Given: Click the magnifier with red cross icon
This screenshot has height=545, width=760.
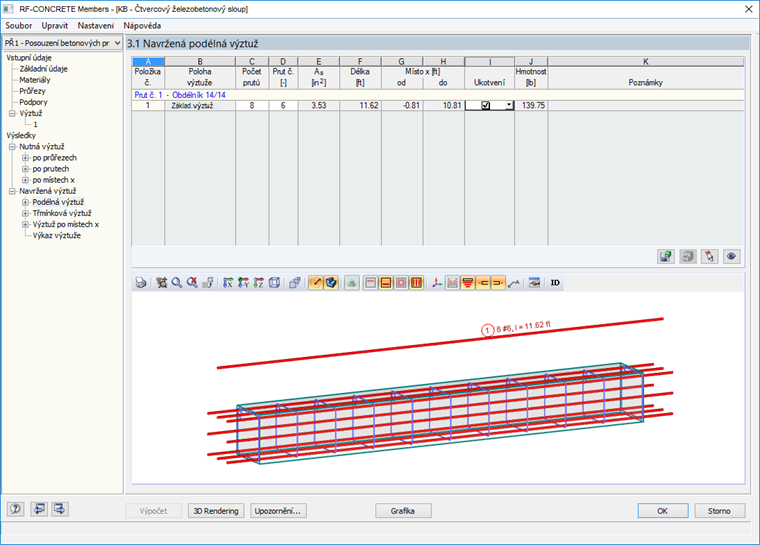Looking at the screenshot, I should [192, 283].
